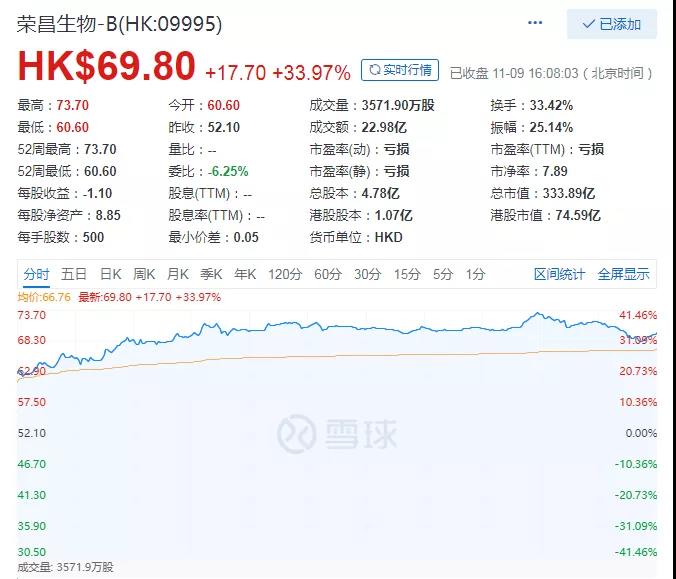
Task: Toggle the 已添加 watchlist button
Action: click(611, 25)
